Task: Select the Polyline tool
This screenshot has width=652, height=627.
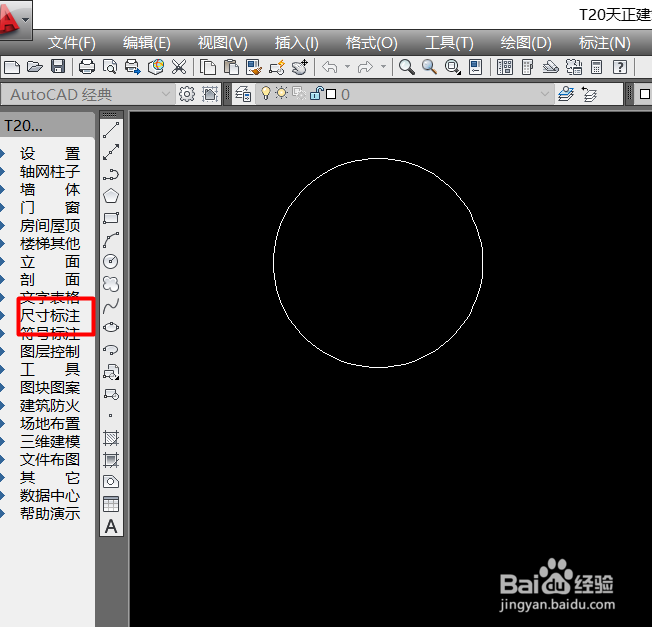Action: click(x=111, y=174)
